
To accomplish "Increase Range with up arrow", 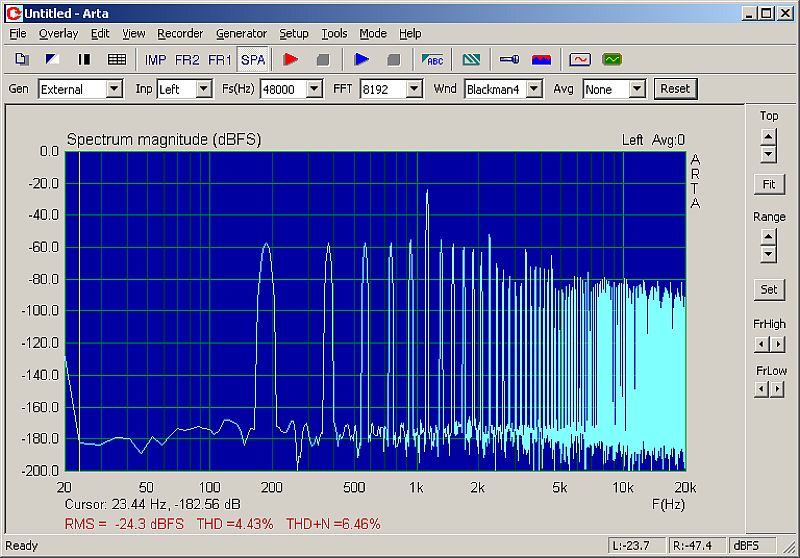I will tap(768, 237).
